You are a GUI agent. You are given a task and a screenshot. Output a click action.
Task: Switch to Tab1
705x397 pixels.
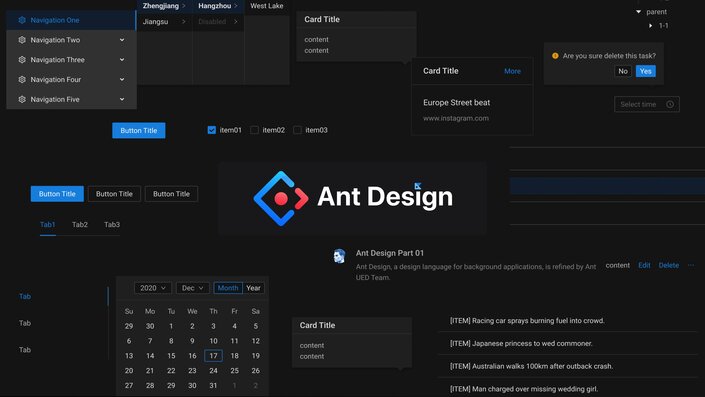pyautogui.click(x=48, y=224)
